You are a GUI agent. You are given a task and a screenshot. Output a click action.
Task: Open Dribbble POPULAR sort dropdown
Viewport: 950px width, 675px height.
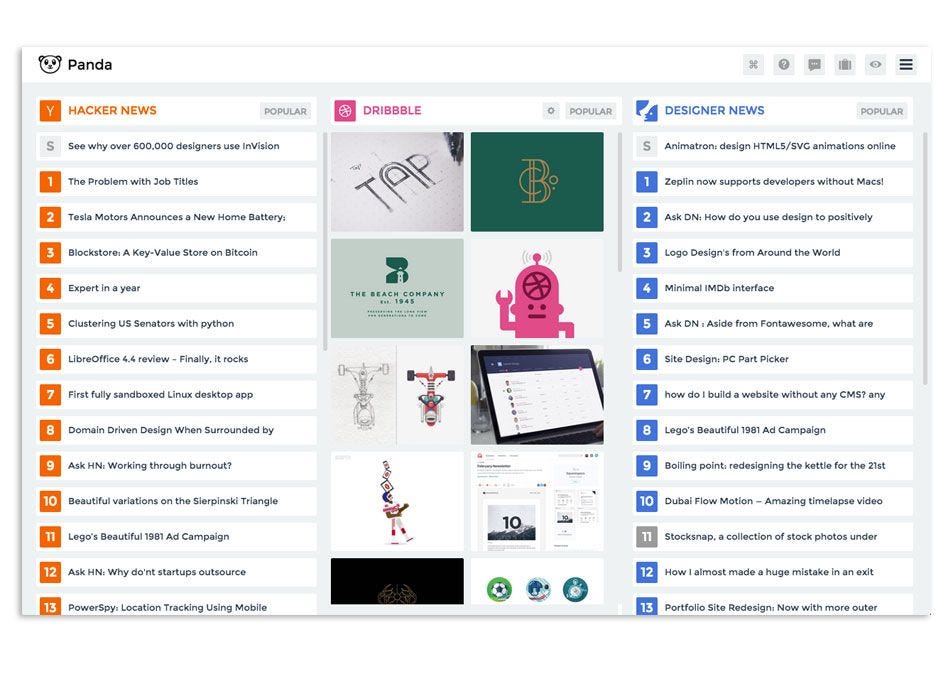pos(591,111)
